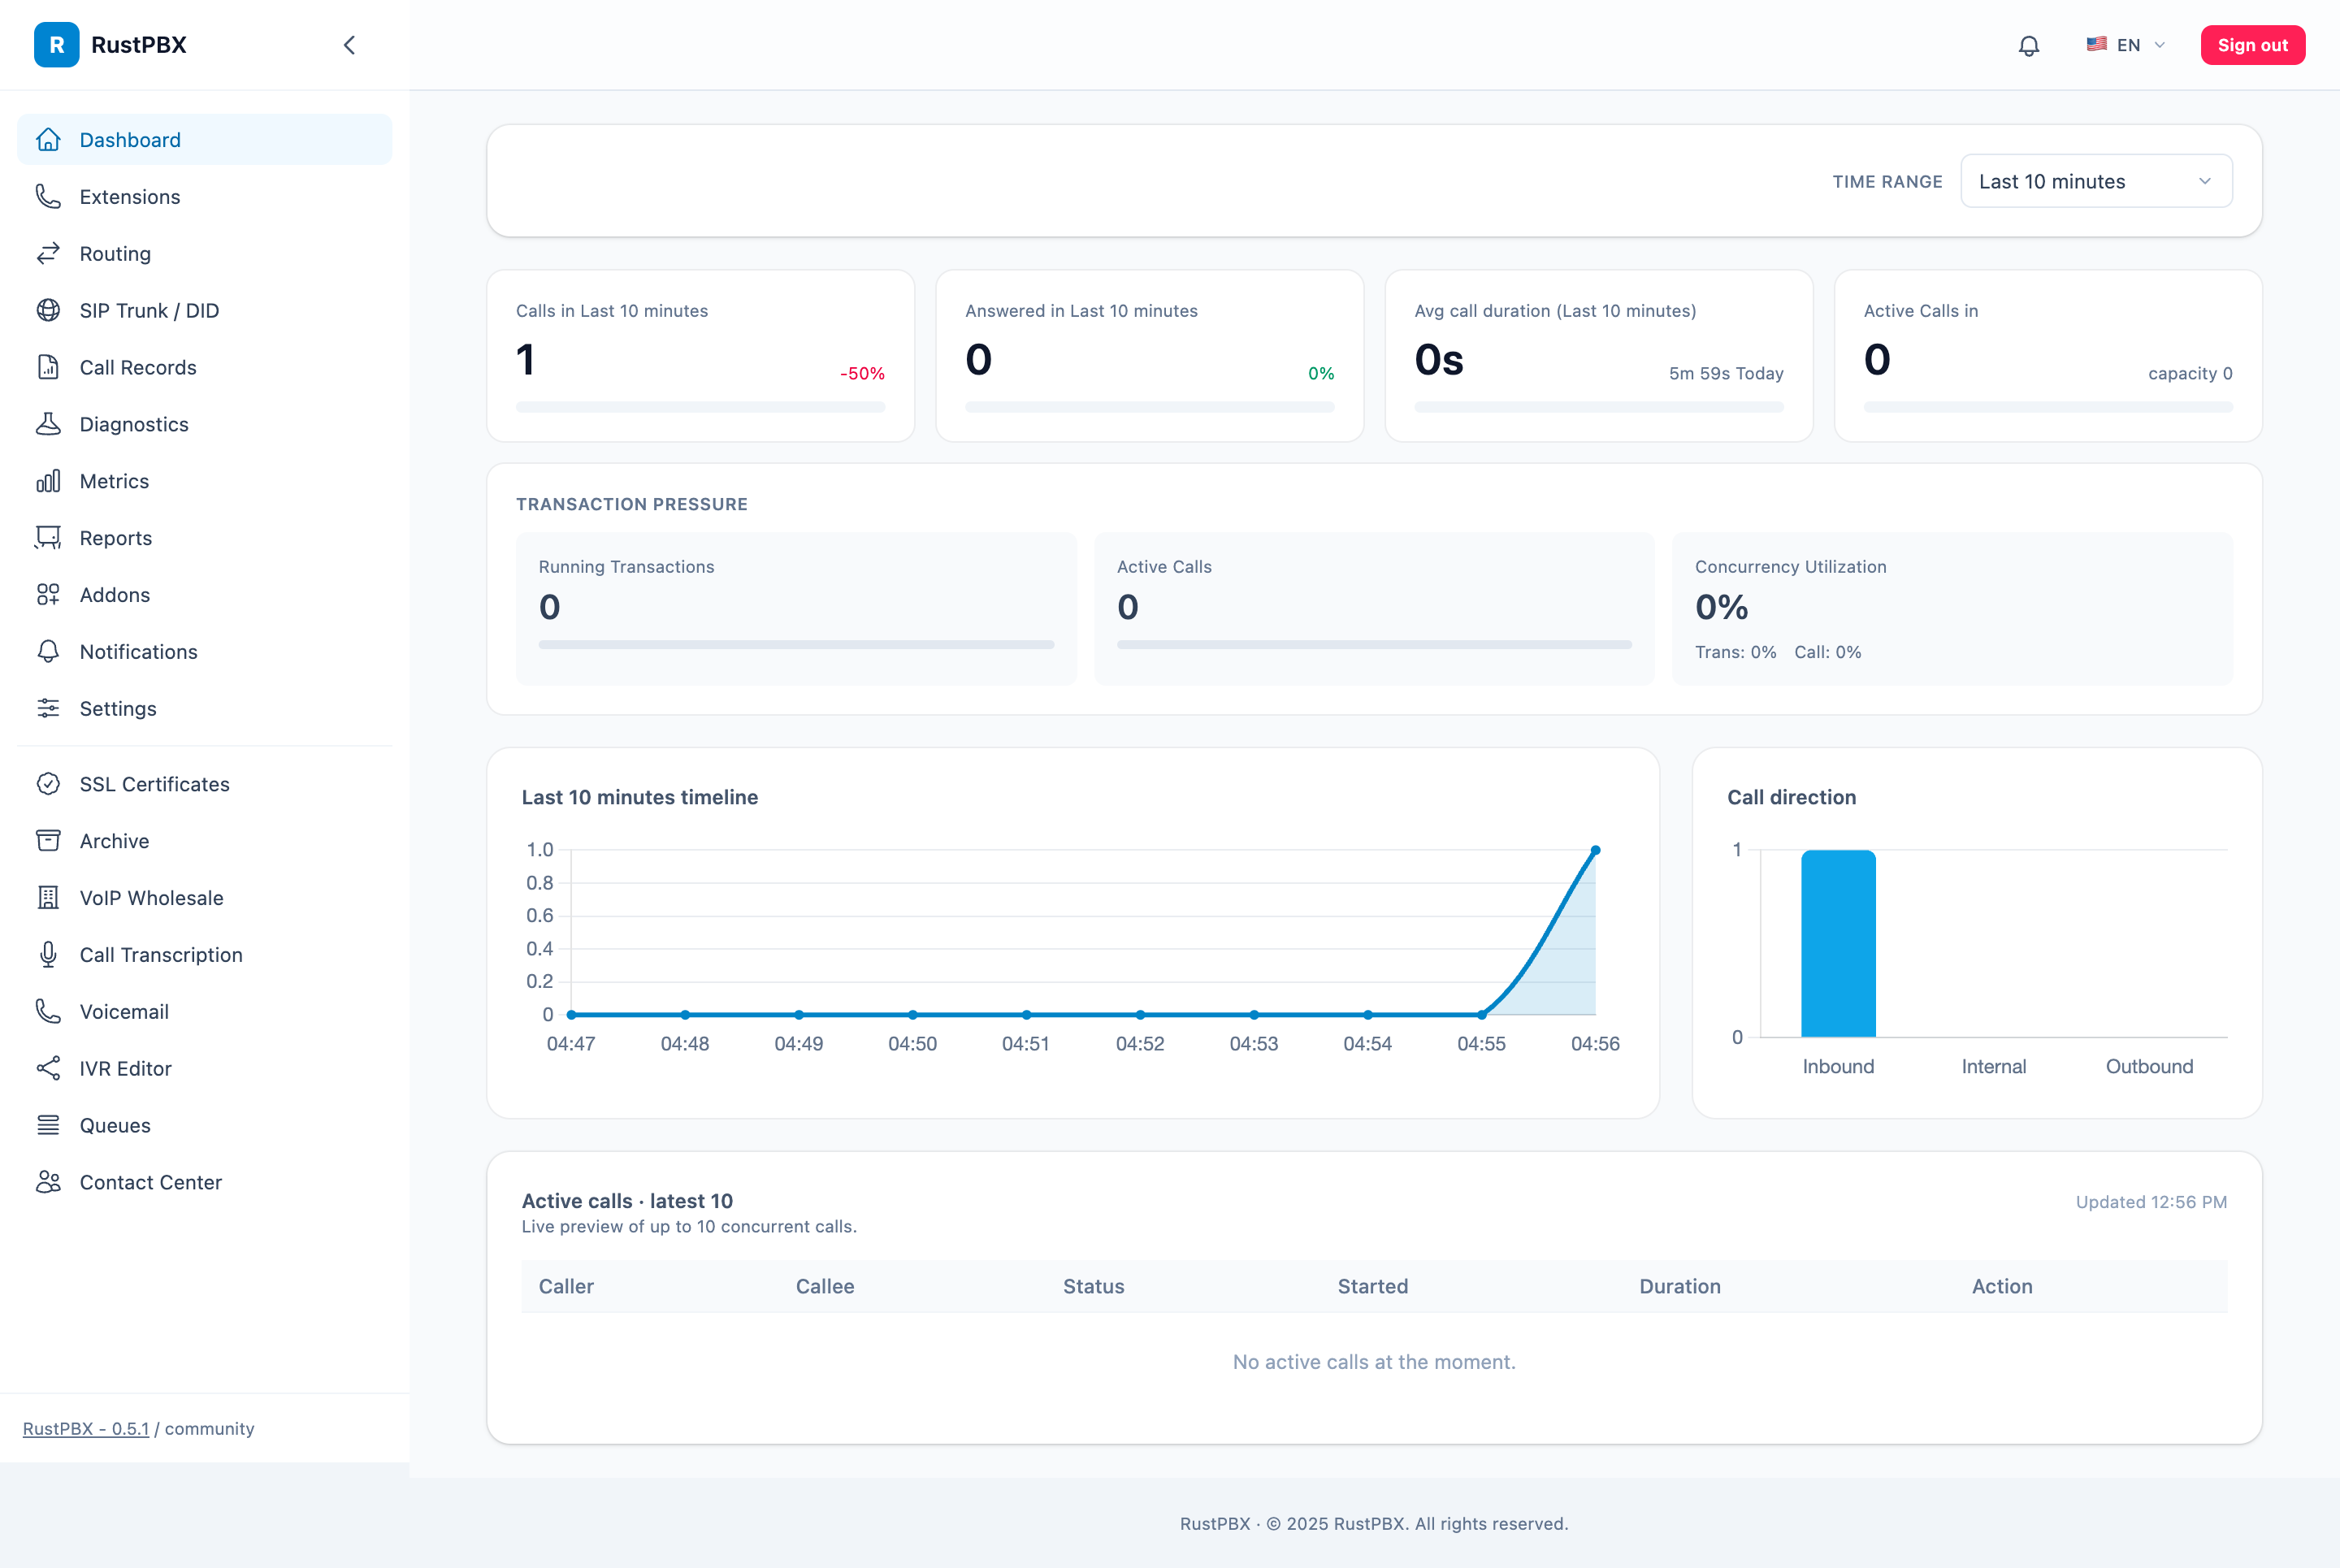The height and width of the screenshot is (1568, 2340).
Task: Click the RustPBX logo badge
Action: (x=57, y=45)
